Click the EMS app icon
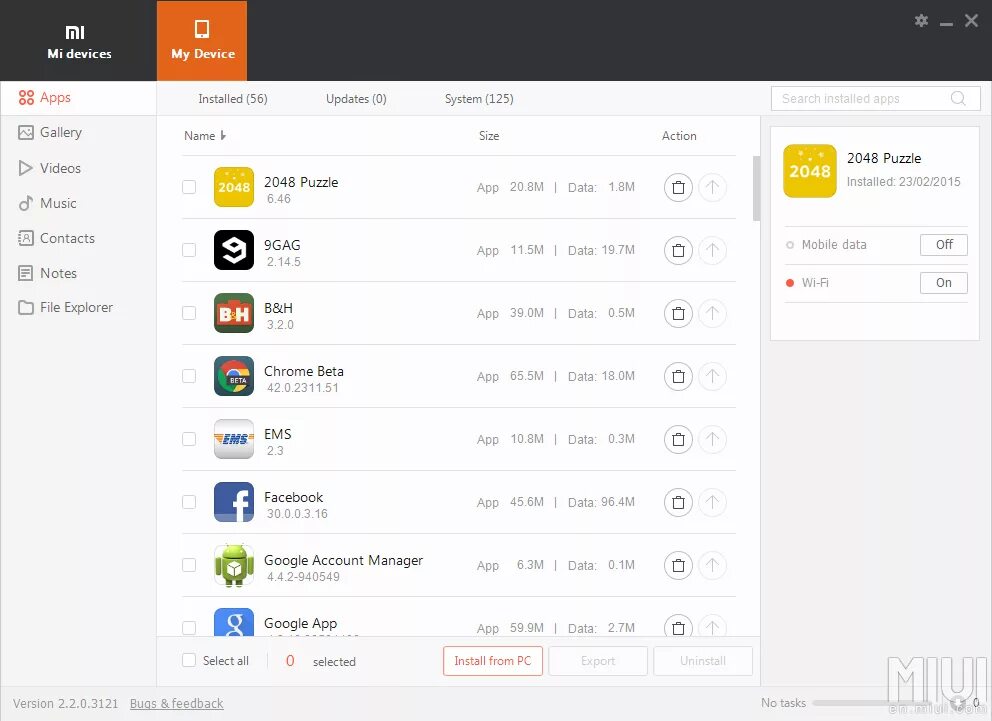Image resolution: width=992 pixels, height=721 pixels. (234, 439)
